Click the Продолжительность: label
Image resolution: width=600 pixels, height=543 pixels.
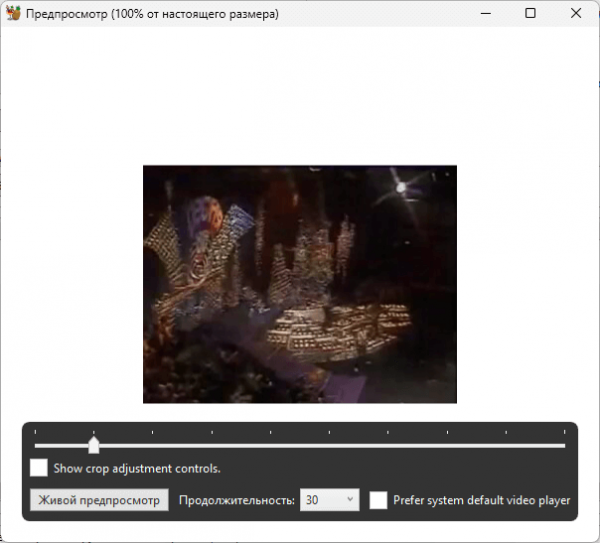pos(237,500)
